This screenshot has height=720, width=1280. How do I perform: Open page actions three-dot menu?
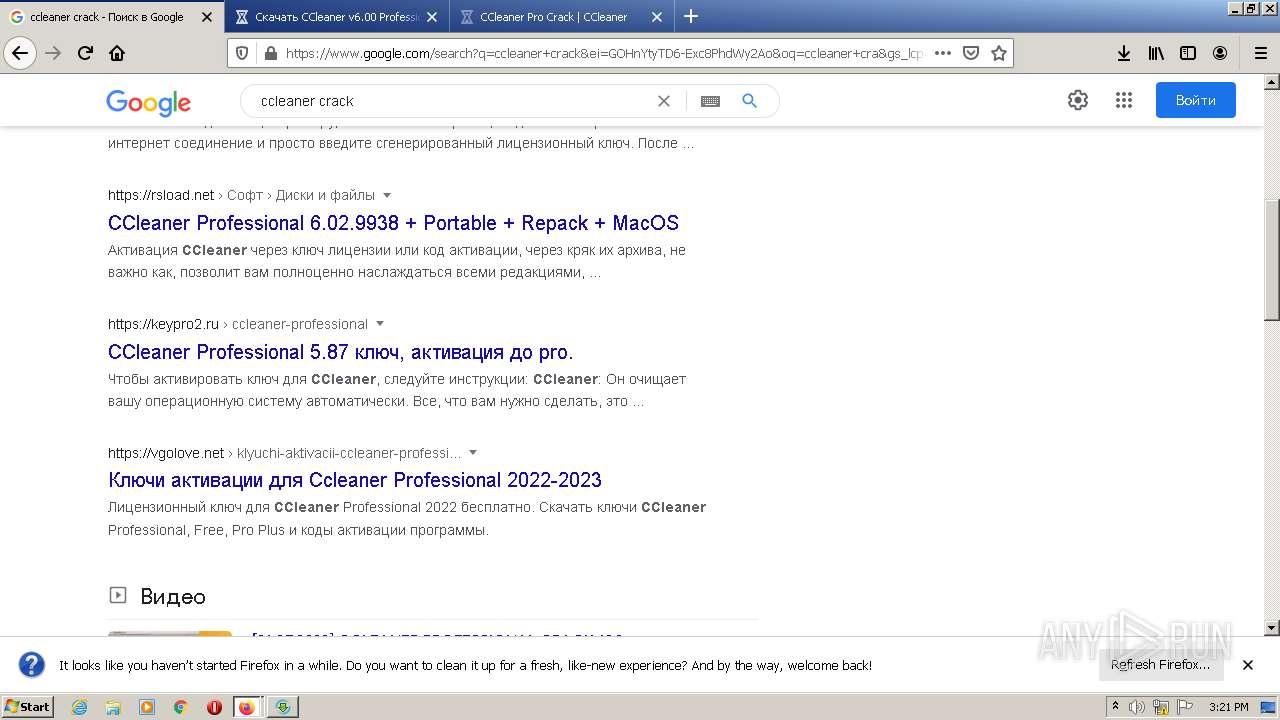(942, 53)
